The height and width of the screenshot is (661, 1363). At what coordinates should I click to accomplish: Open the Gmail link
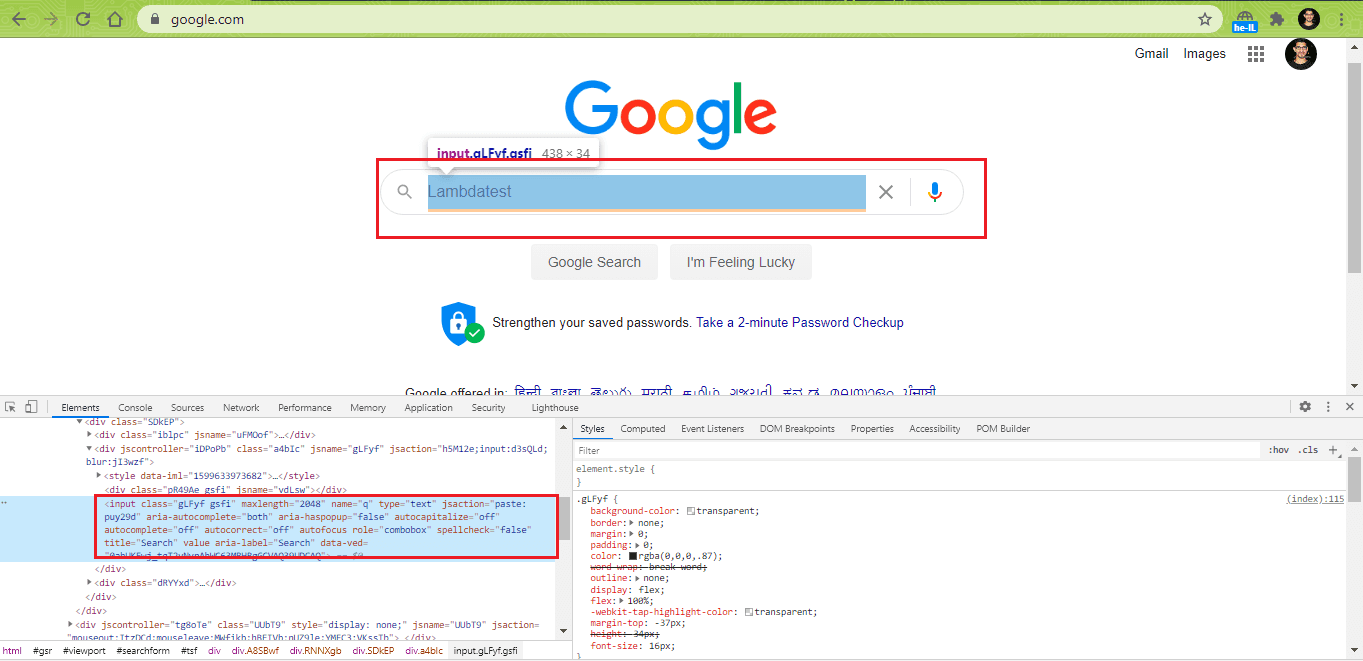point(1151,54)
